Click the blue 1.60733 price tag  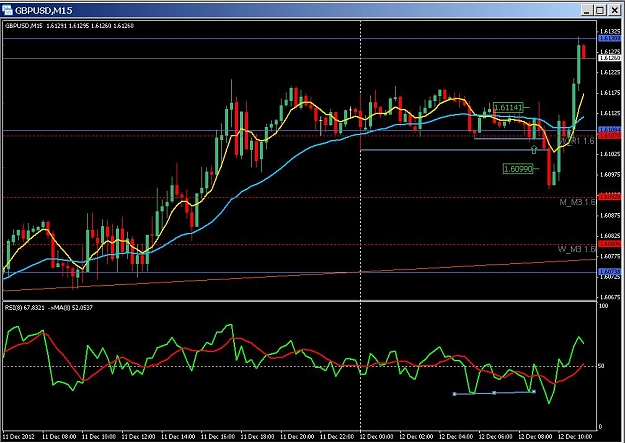[x=609, y=272]
